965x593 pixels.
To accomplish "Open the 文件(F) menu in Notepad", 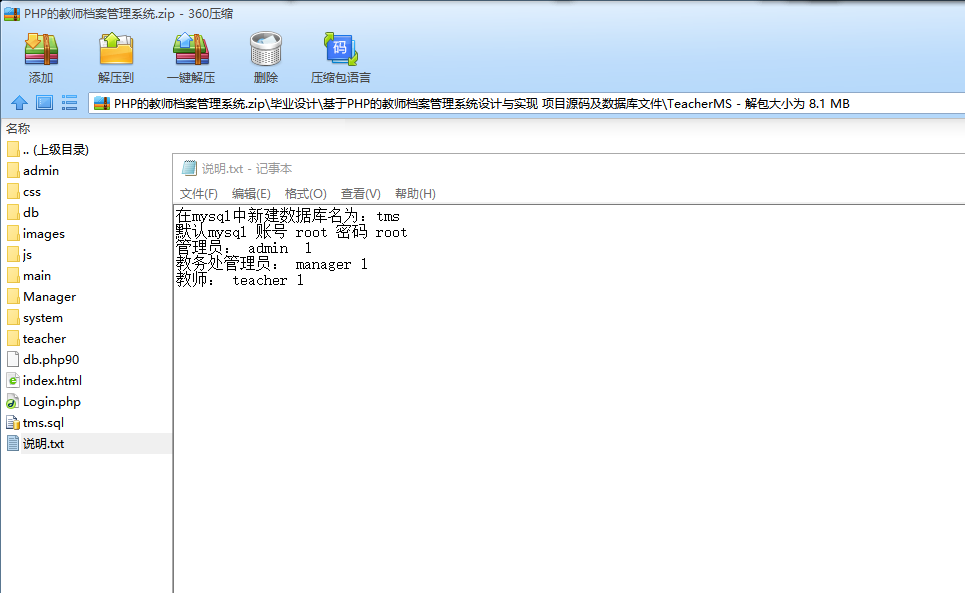I will coord(199,194).
